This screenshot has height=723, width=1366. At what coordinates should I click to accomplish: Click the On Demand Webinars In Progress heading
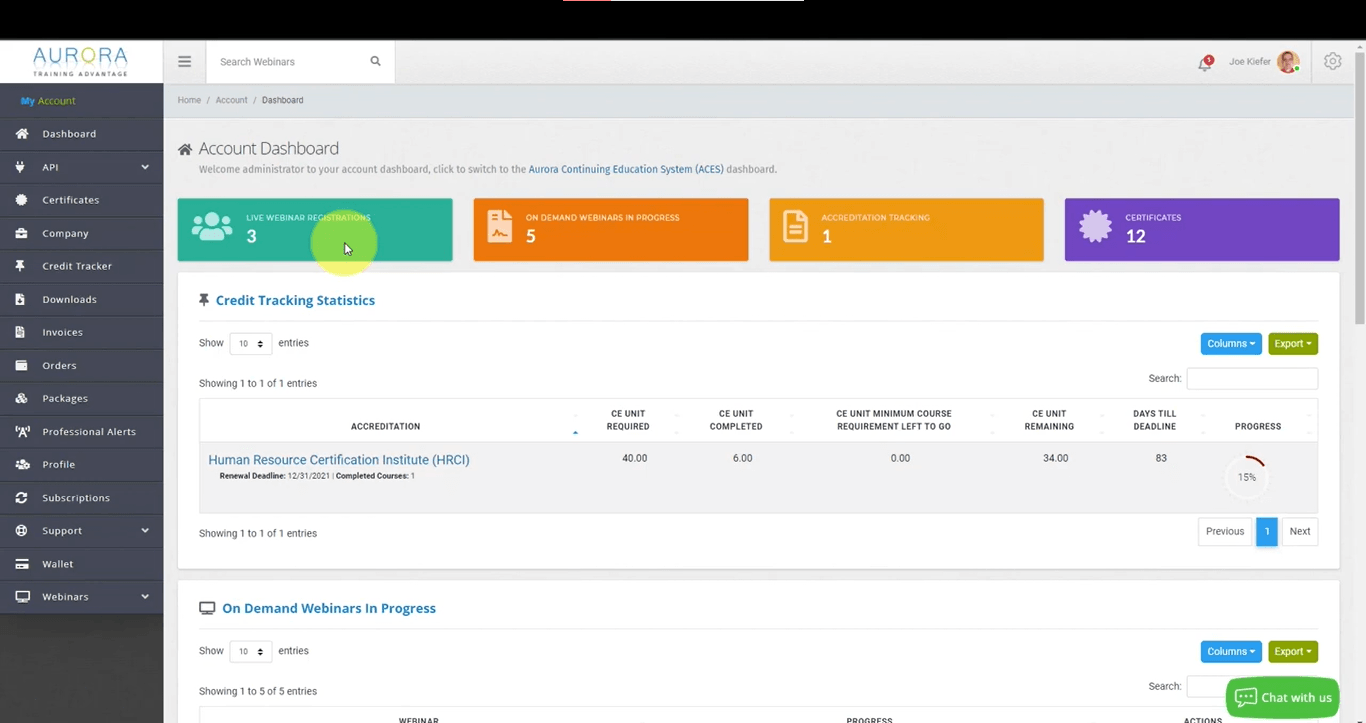(329, 609)
